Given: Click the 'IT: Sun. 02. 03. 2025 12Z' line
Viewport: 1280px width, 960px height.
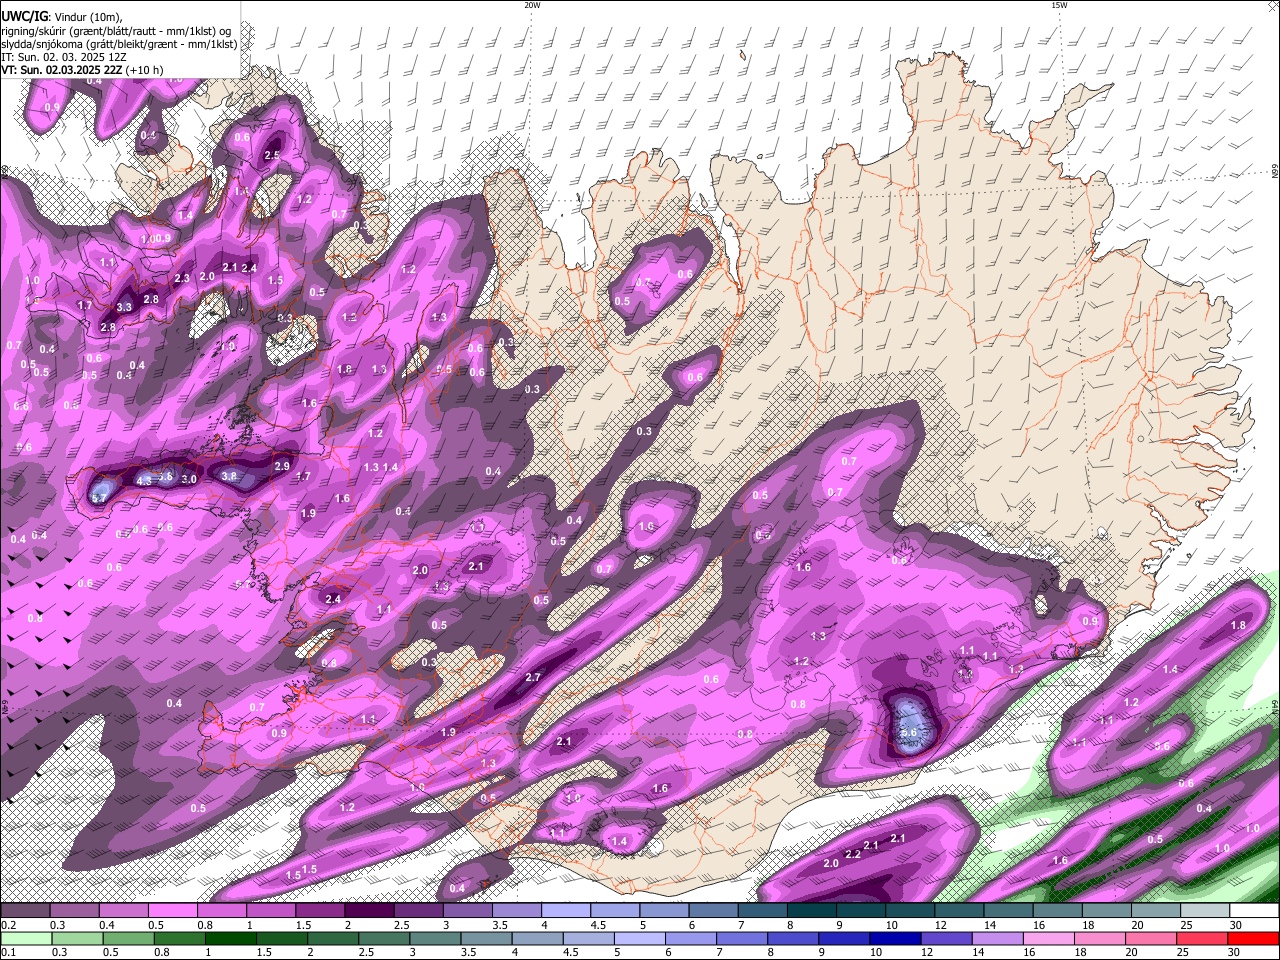Looking at the screenshot, I should (64, 57).
